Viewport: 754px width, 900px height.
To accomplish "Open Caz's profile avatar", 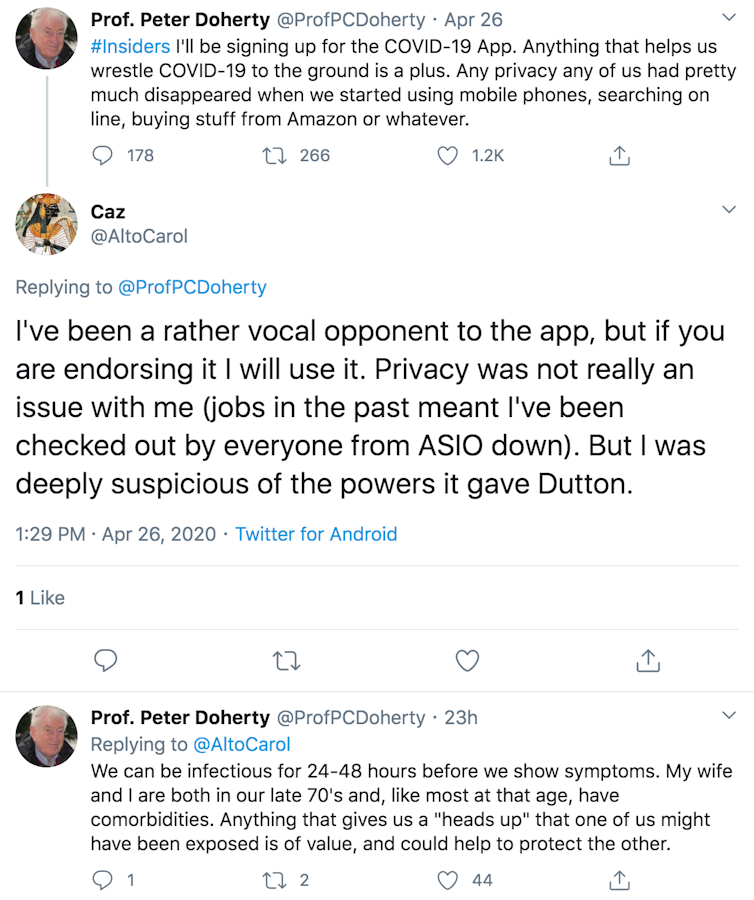I will coord(46,224).
